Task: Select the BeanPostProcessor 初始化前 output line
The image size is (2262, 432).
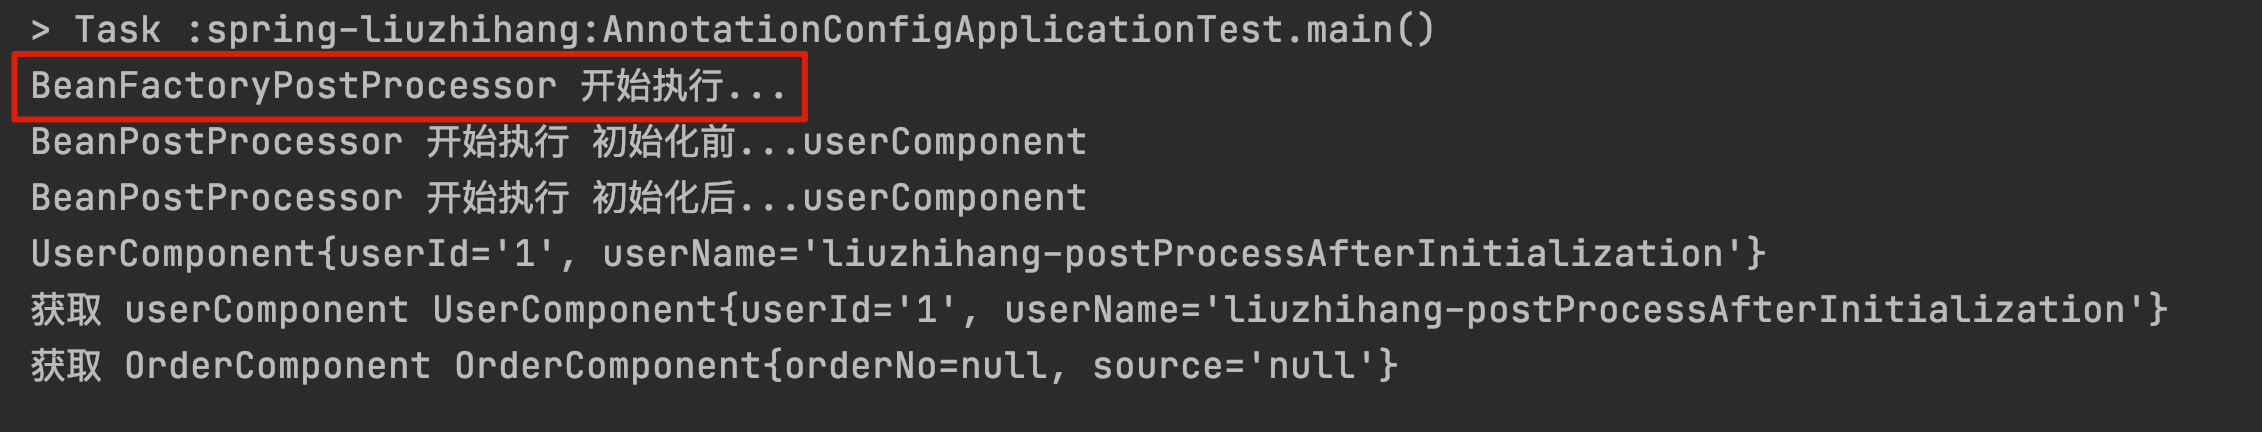Action: point(559,142)
